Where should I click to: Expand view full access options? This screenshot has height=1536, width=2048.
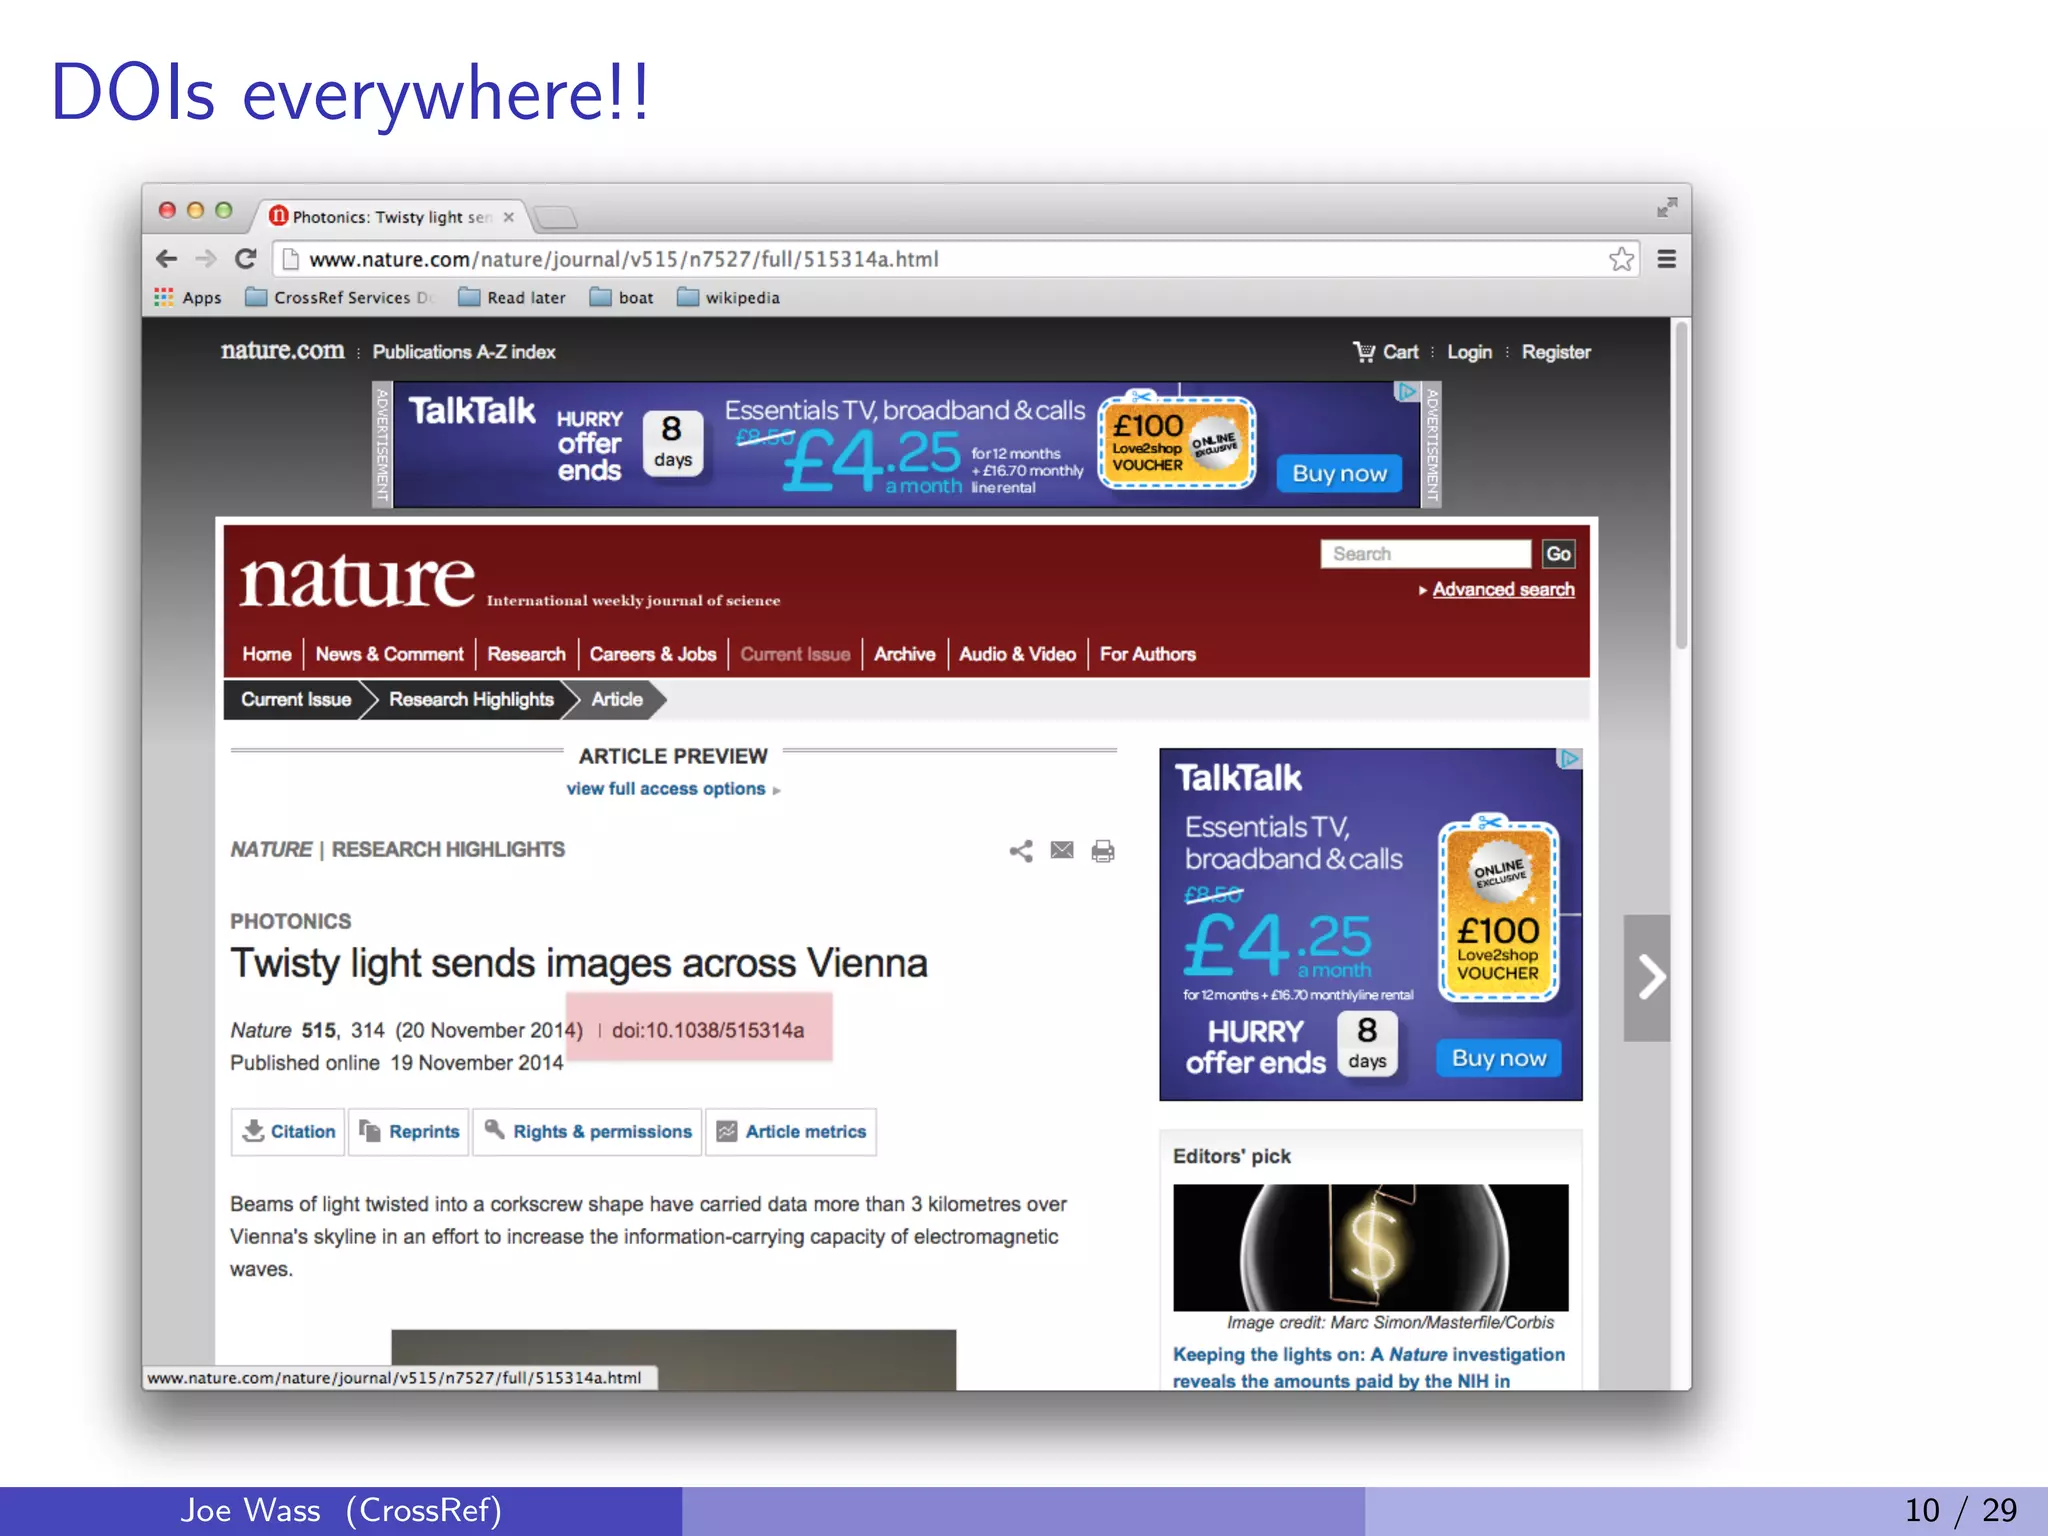tap(673, 789)
